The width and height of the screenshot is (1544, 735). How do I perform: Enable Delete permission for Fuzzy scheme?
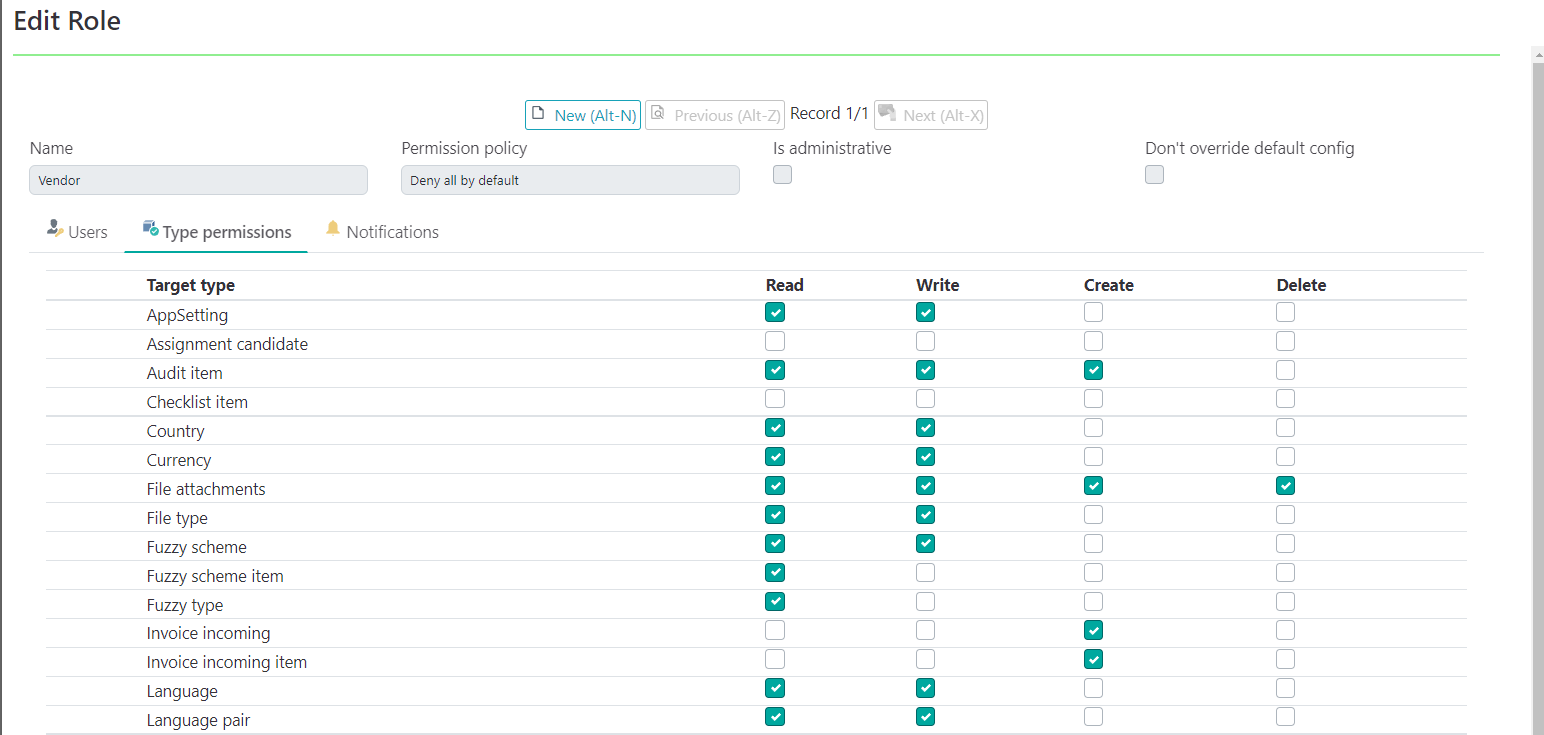(x=1286, y=544)
